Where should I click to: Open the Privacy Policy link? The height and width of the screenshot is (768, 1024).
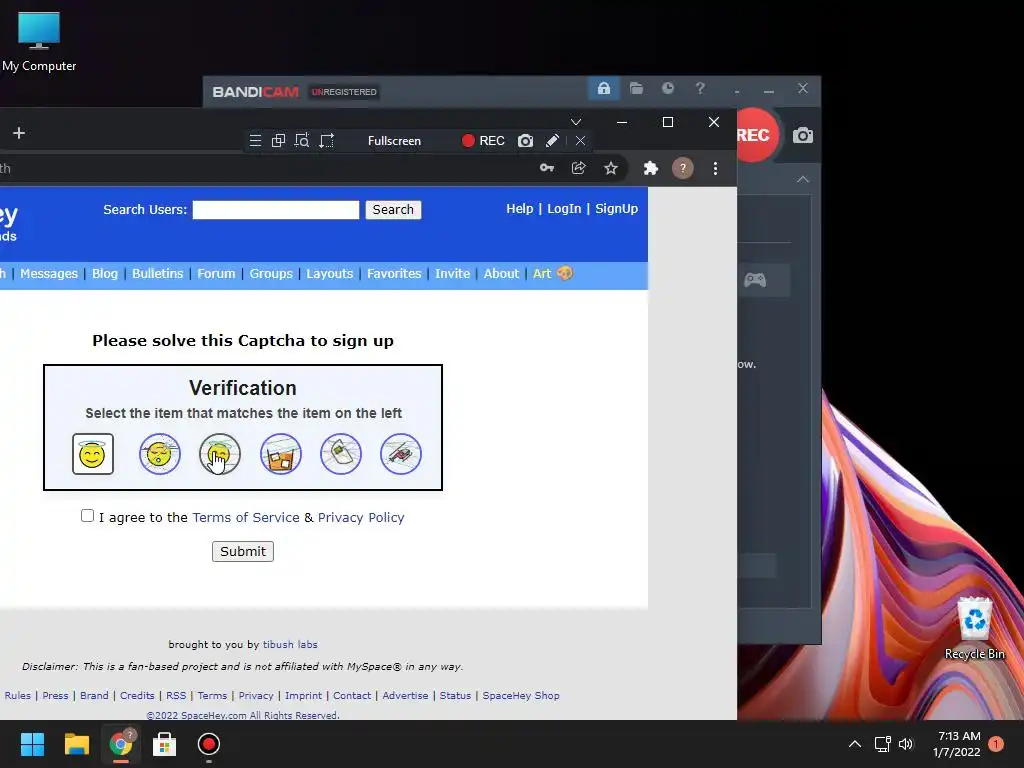pos(361,517)
